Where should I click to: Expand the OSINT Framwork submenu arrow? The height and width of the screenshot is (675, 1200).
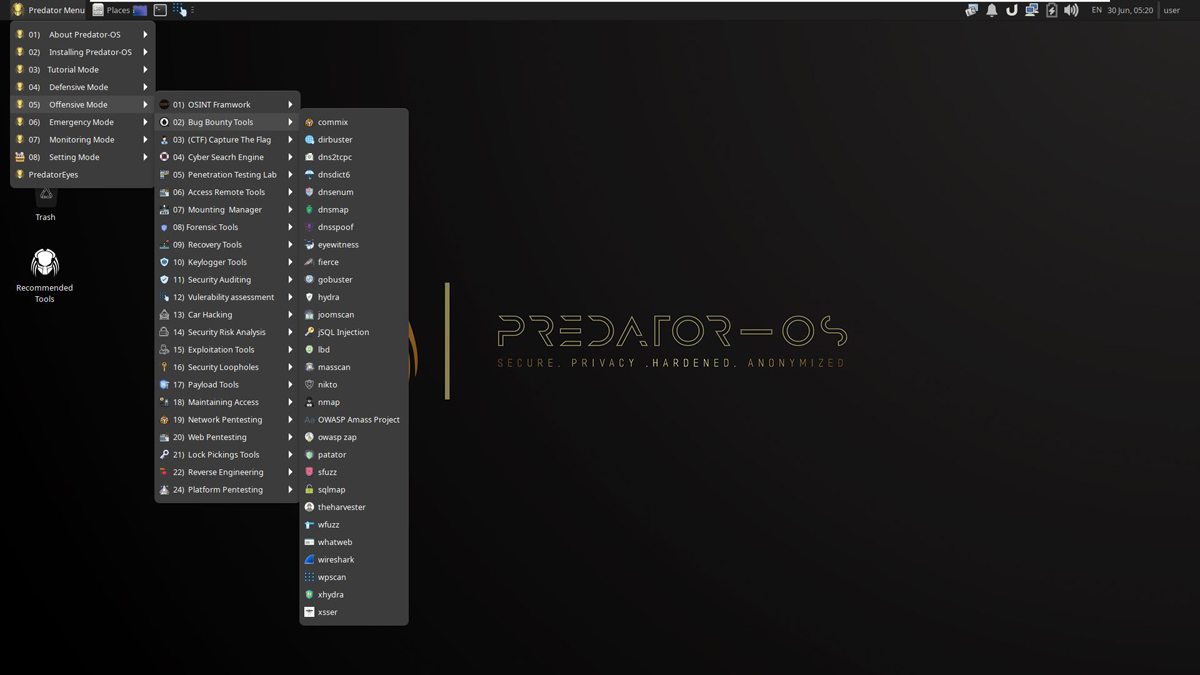point(291,105)
